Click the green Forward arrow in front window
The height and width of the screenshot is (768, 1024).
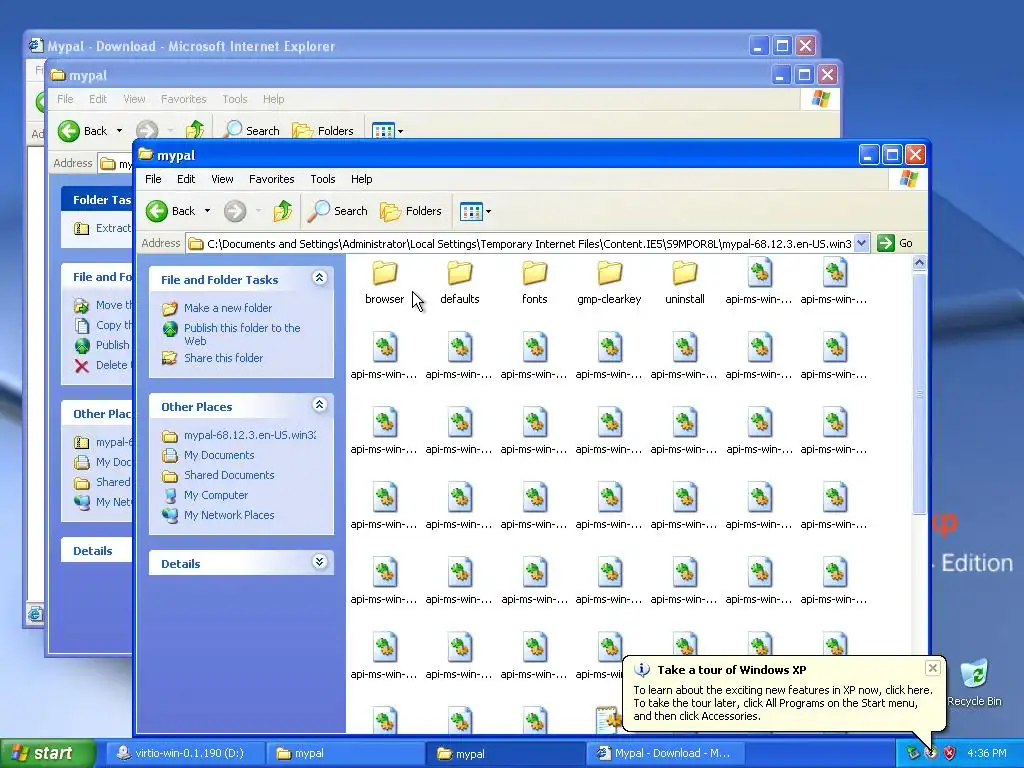235,211
